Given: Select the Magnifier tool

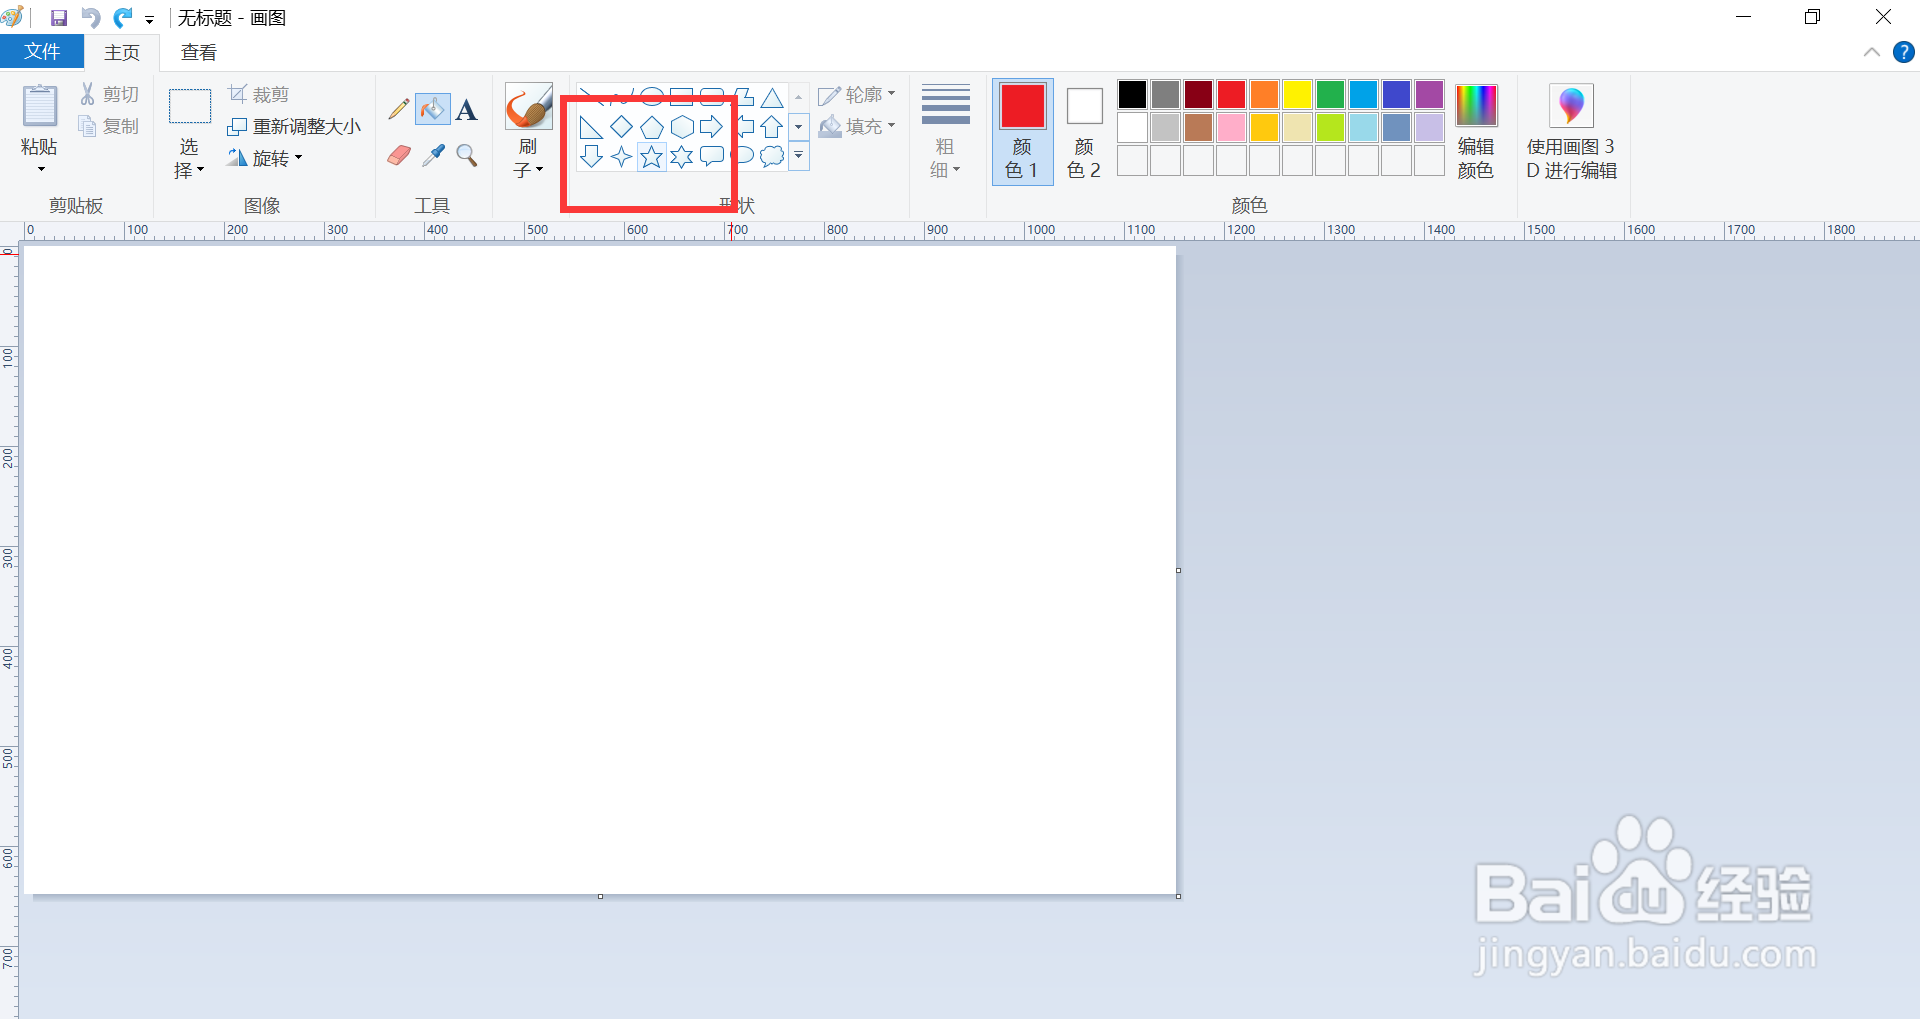Looking at the screenshot, I should pyautogui.click(x=466, y=155).
